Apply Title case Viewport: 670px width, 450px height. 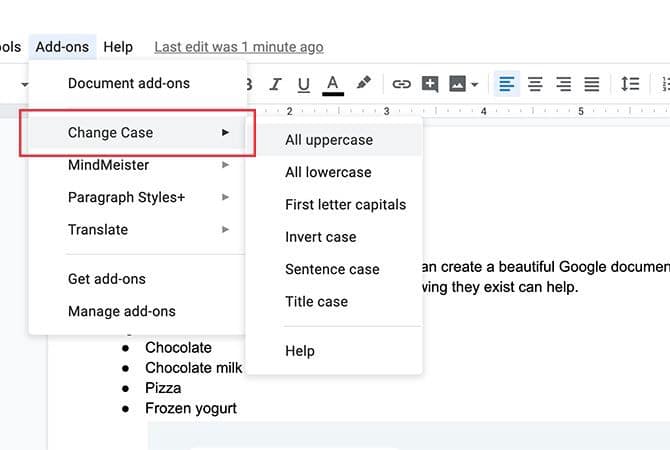pos(334,302)
